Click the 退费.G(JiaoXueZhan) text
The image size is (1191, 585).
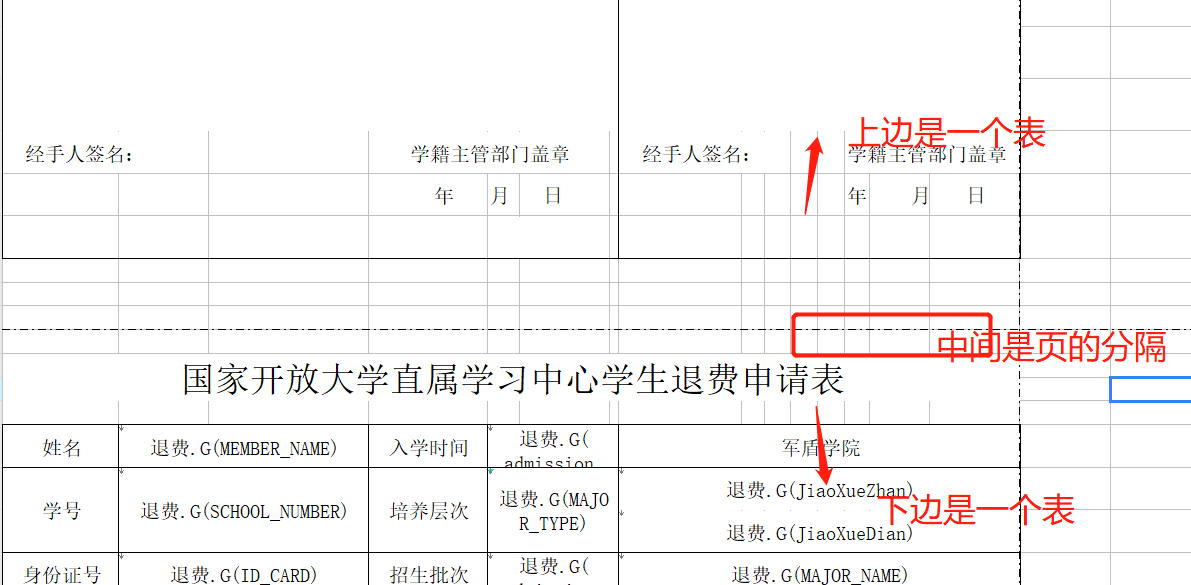820,491
